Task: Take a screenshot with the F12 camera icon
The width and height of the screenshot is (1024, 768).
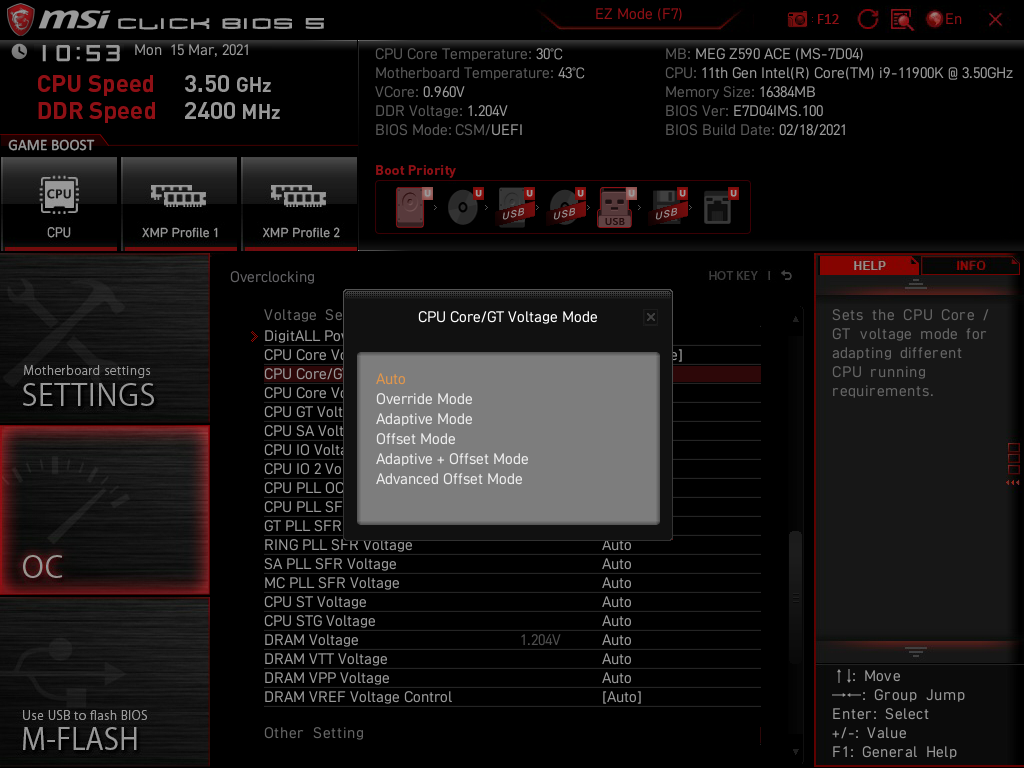Action: tap(797, 20)
